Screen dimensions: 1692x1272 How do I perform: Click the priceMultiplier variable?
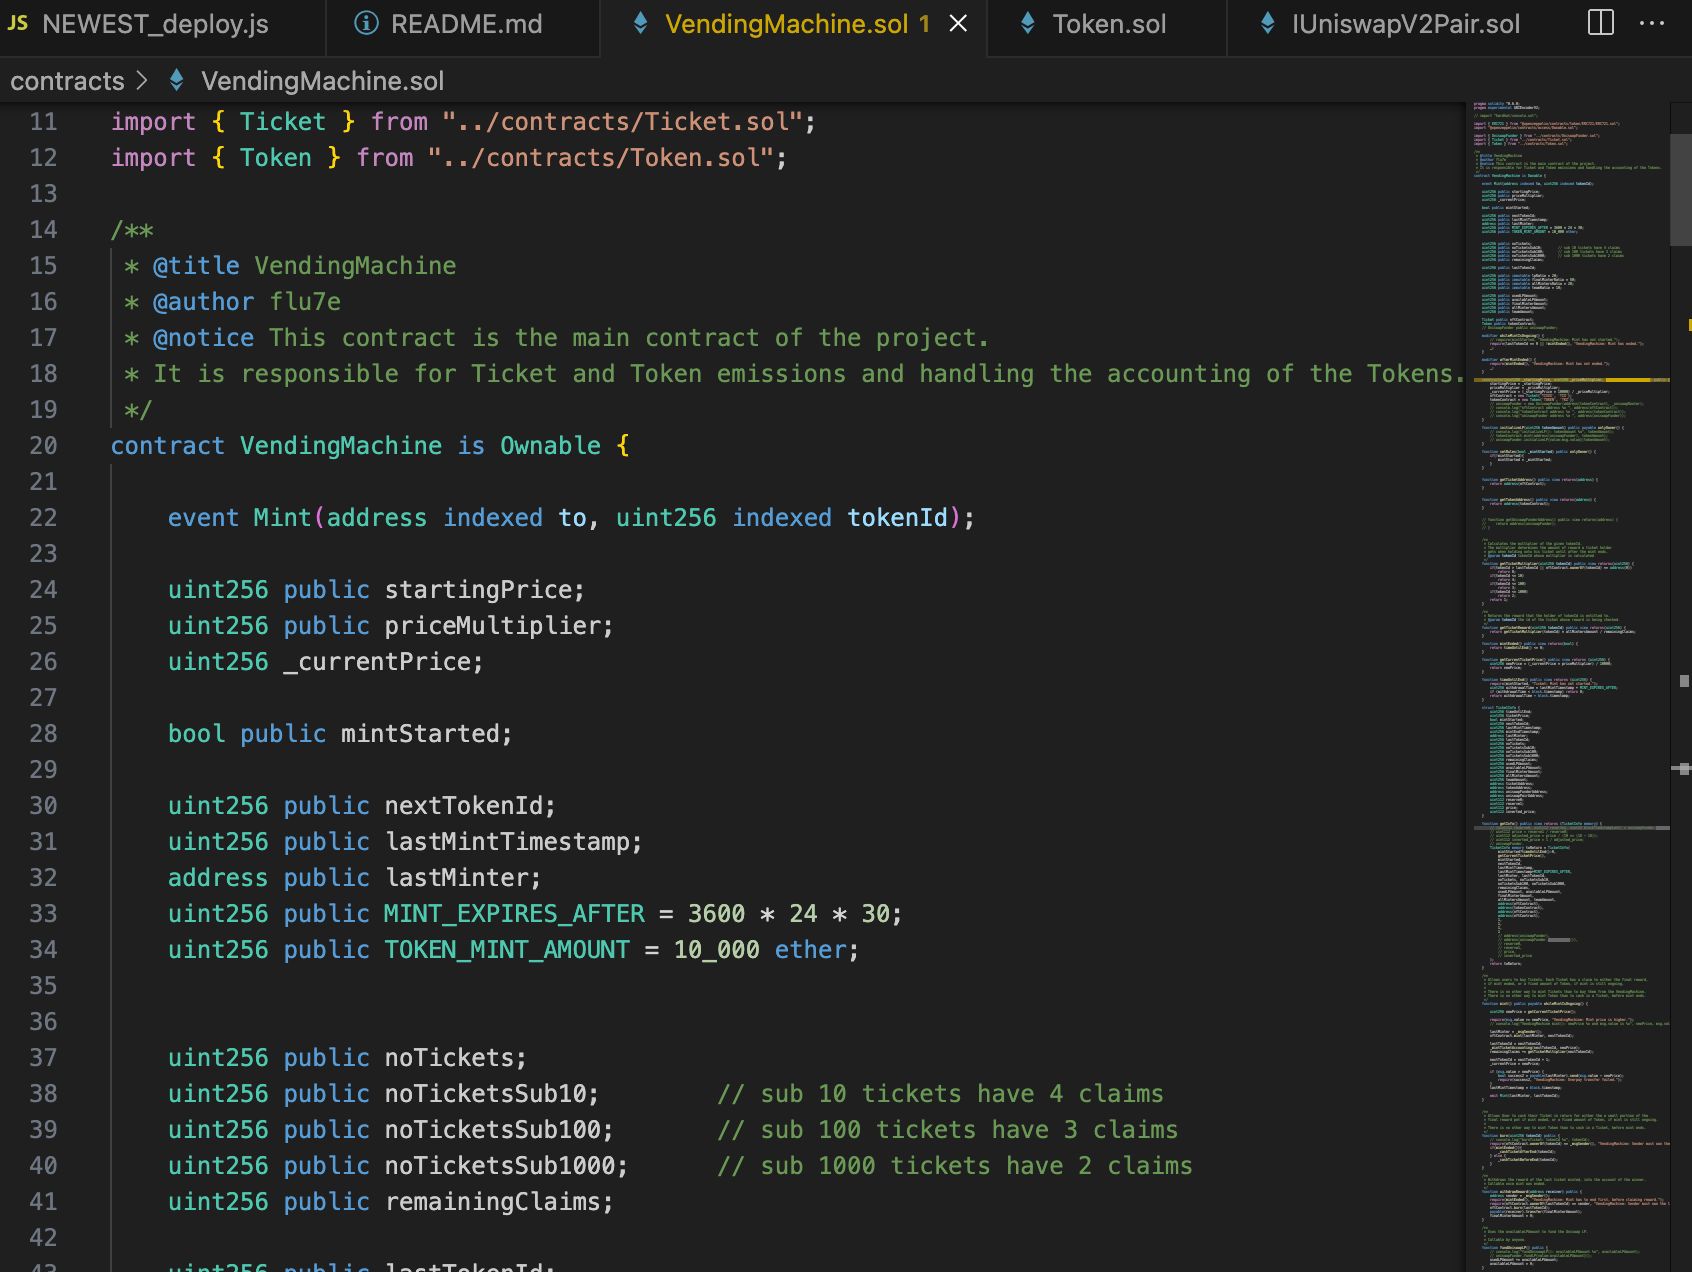pyautogui.click(x=492, y=626)
